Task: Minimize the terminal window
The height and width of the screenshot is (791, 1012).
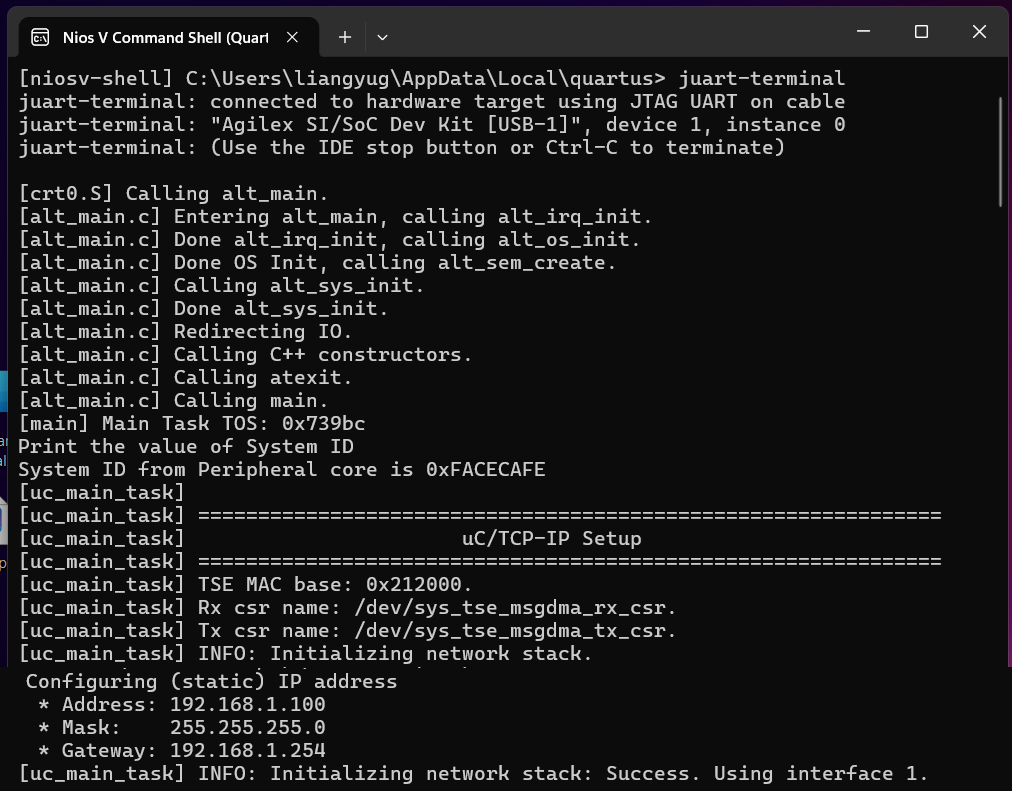Action: [863, 32]
